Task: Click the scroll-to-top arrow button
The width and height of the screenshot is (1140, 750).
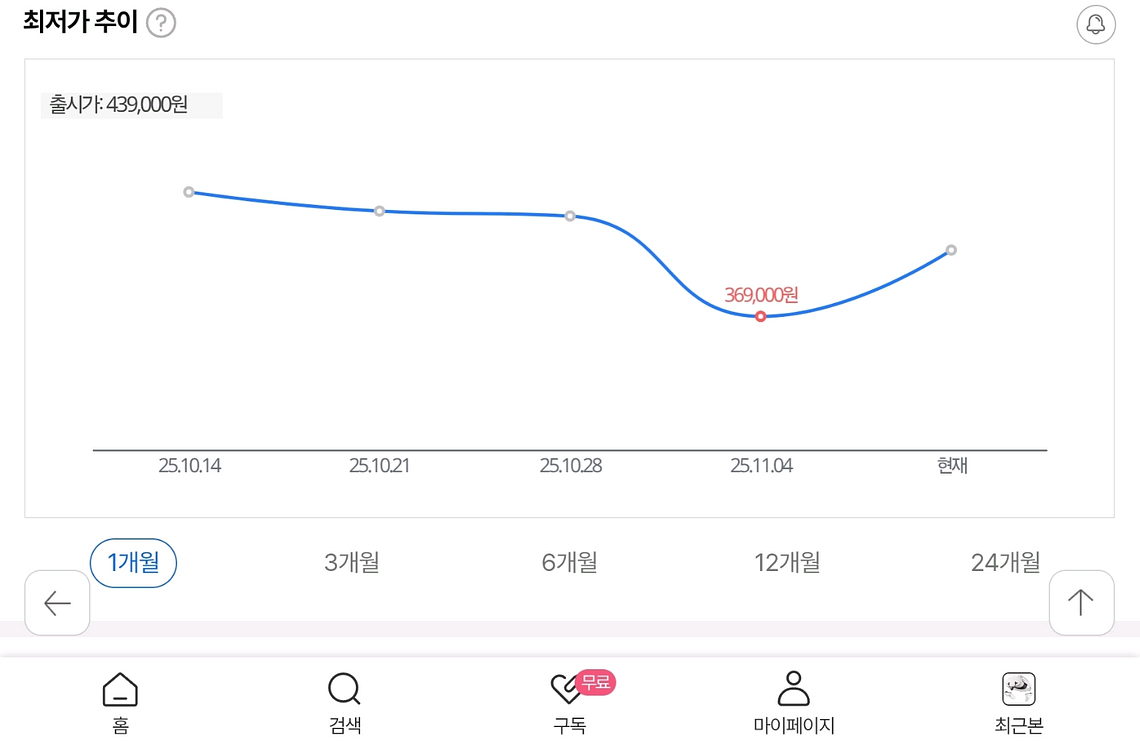Action: [1082, 602]
